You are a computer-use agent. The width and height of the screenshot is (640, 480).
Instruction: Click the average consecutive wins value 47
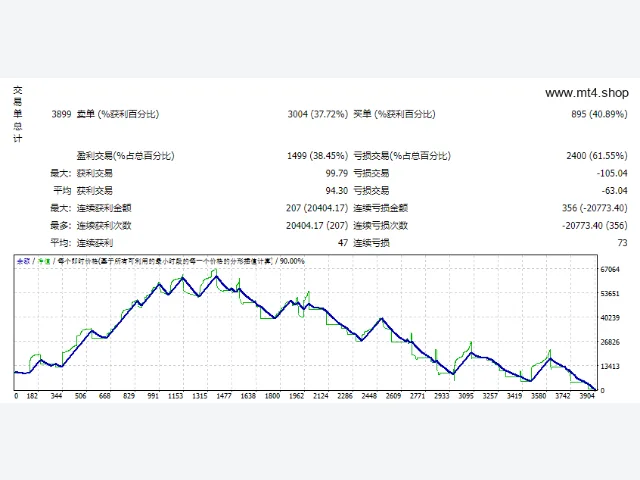[343, 243]
